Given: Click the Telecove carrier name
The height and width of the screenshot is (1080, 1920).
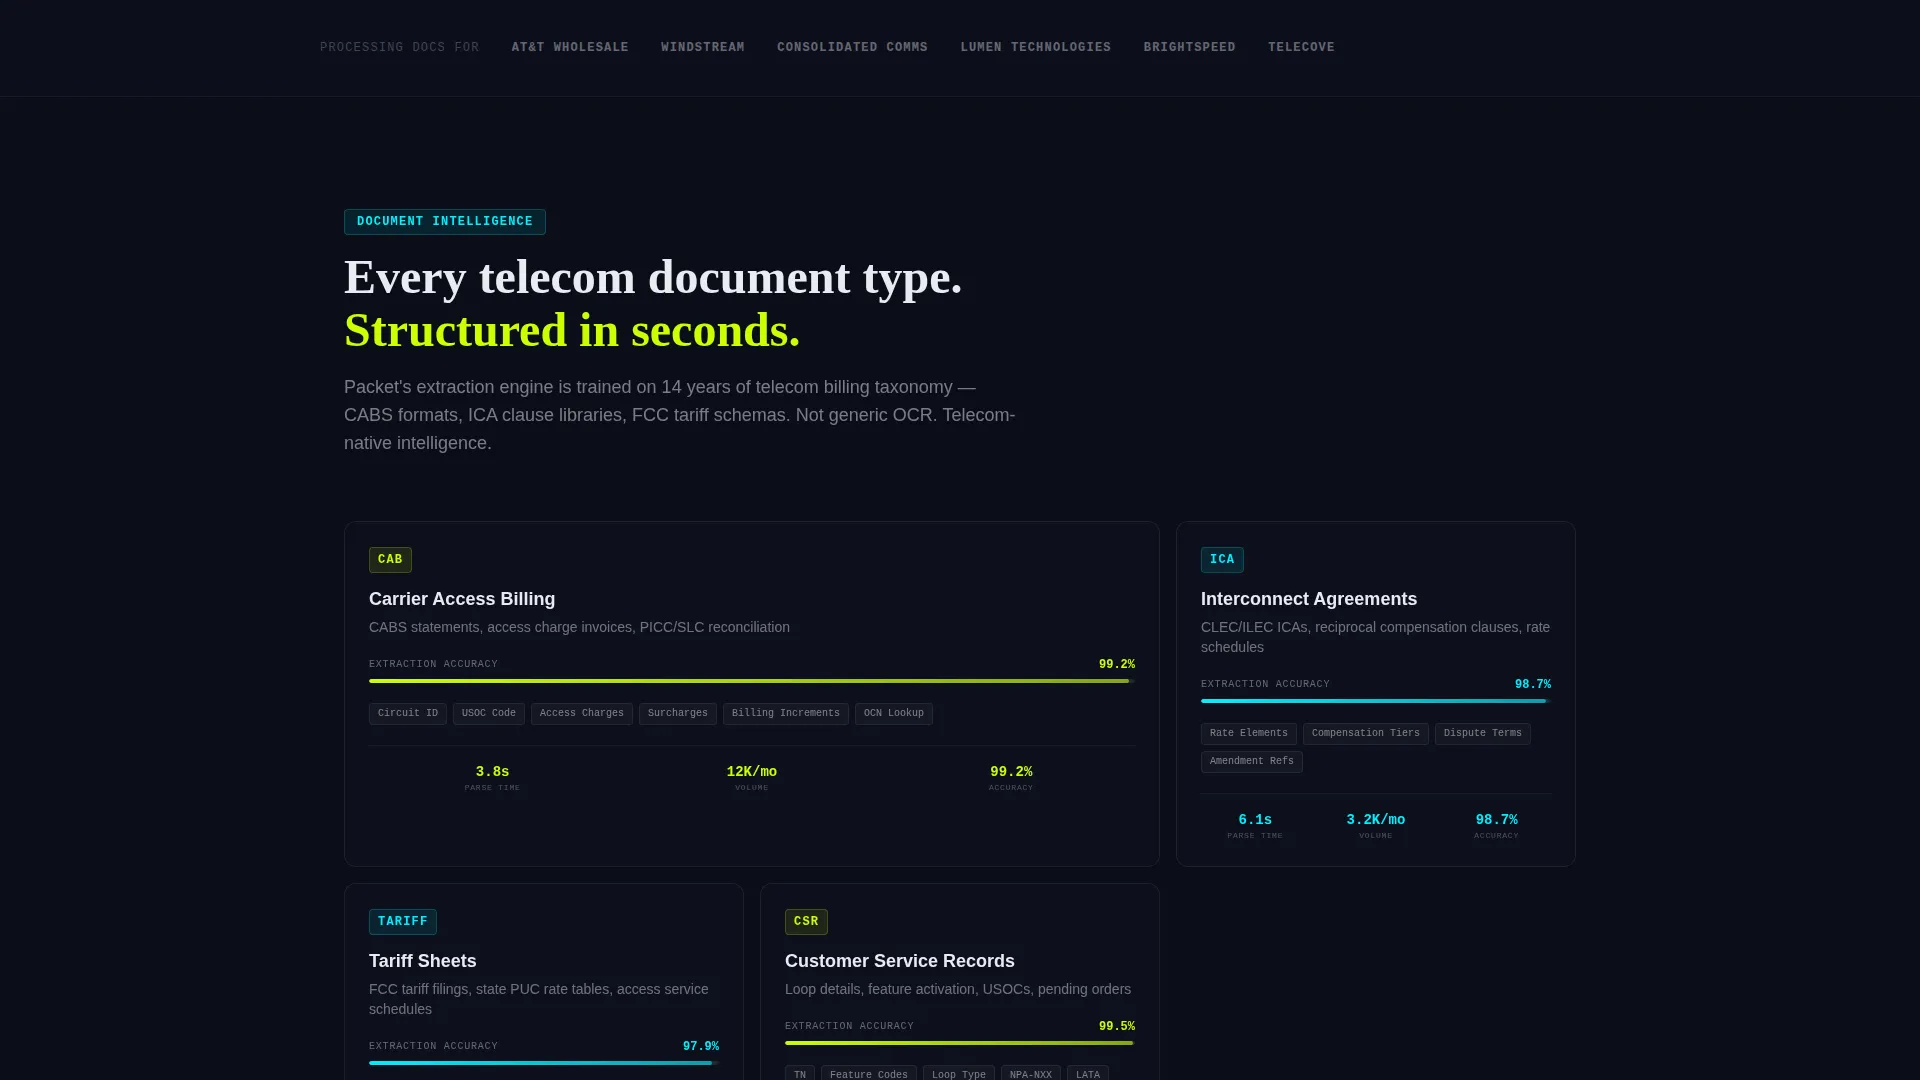Looking at the screenshot, I should click(x=1301, y=47).
